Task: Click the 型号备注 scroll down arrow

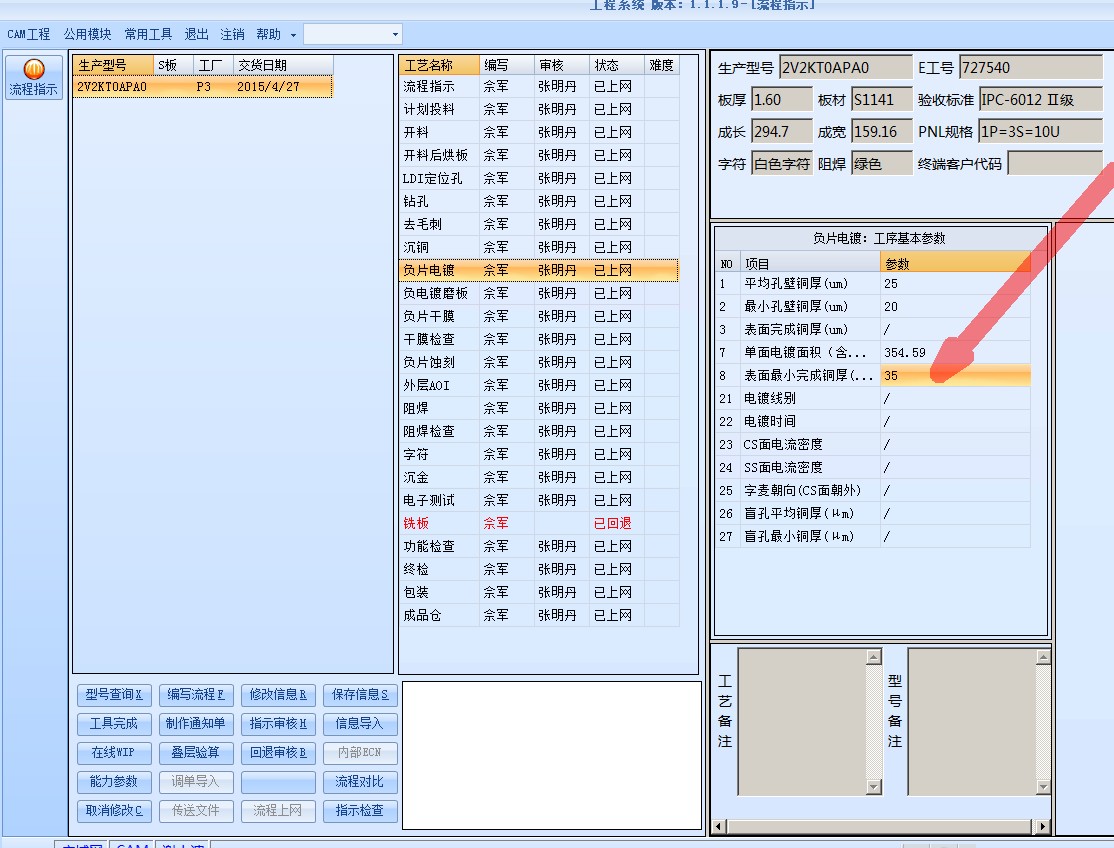Action: click(x=1044, y=787)
